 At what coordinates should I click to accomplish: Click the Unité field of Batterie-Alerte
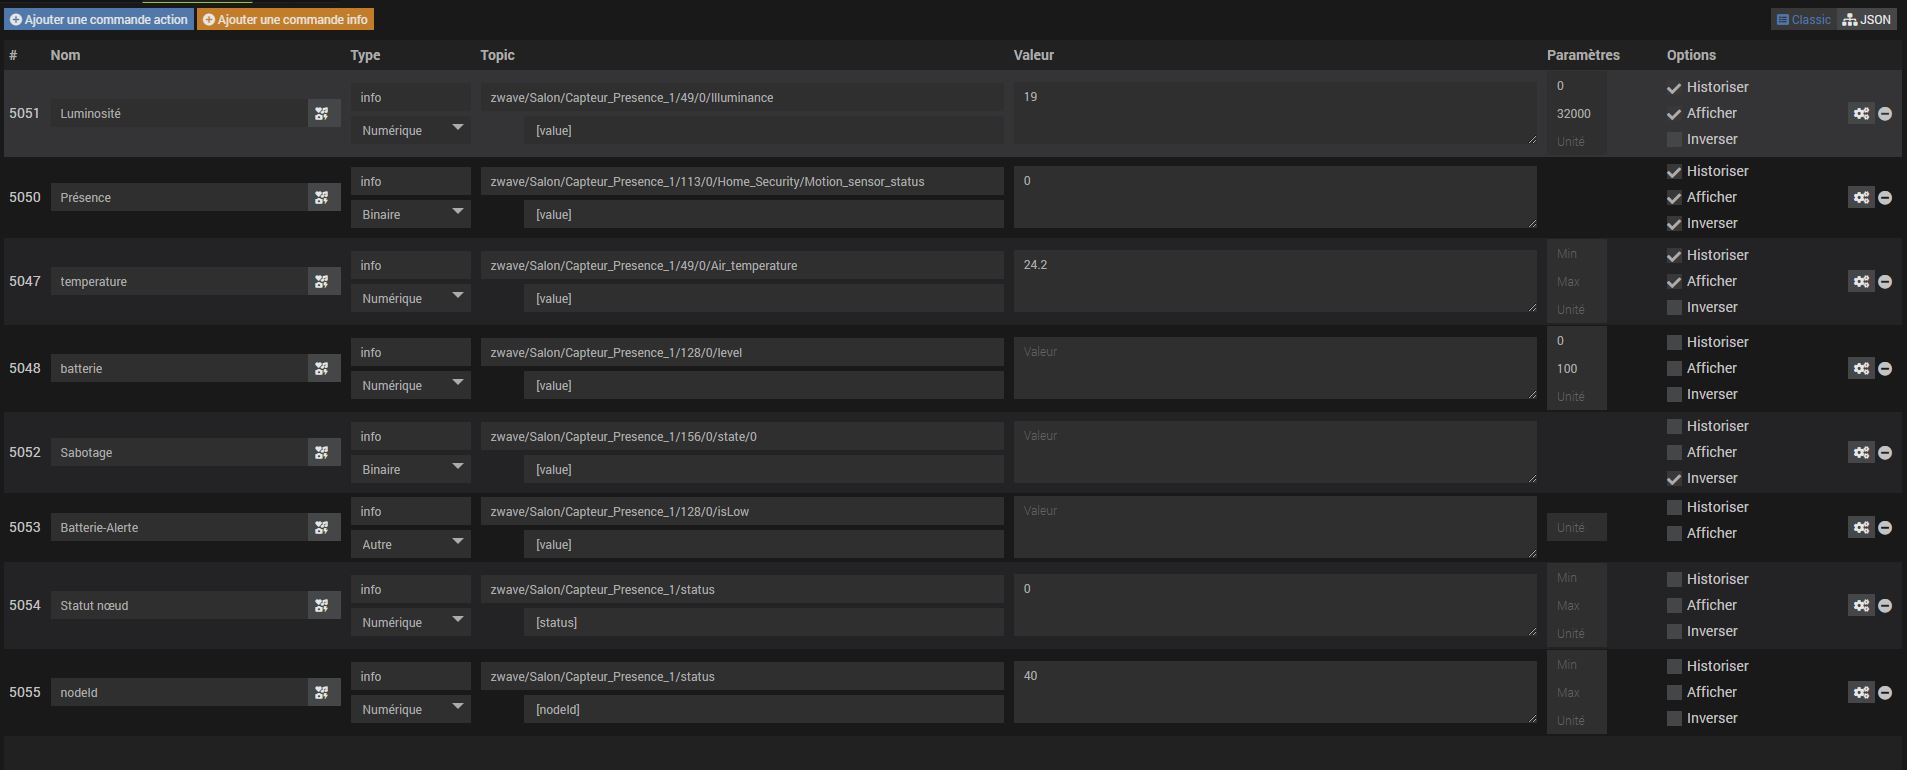tap(1576, 528)
